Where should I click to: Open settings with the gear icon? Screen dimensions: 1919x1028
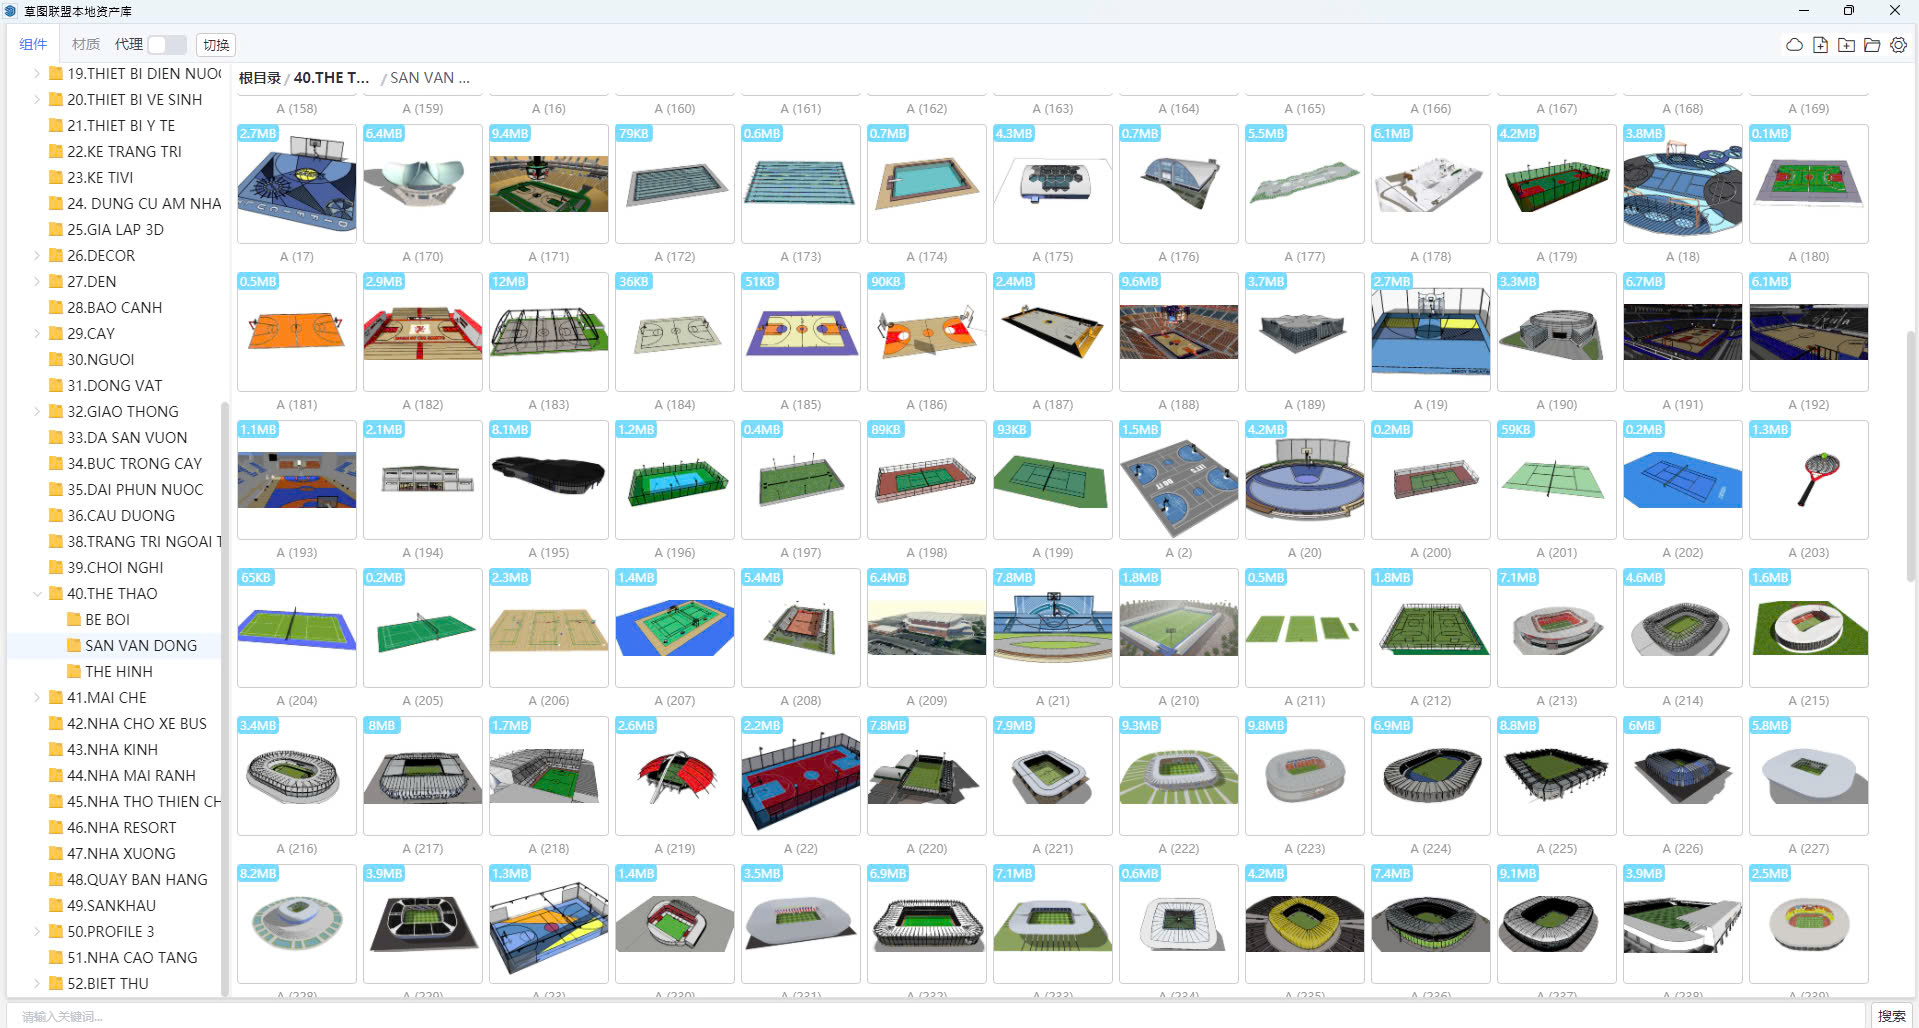1898,45
